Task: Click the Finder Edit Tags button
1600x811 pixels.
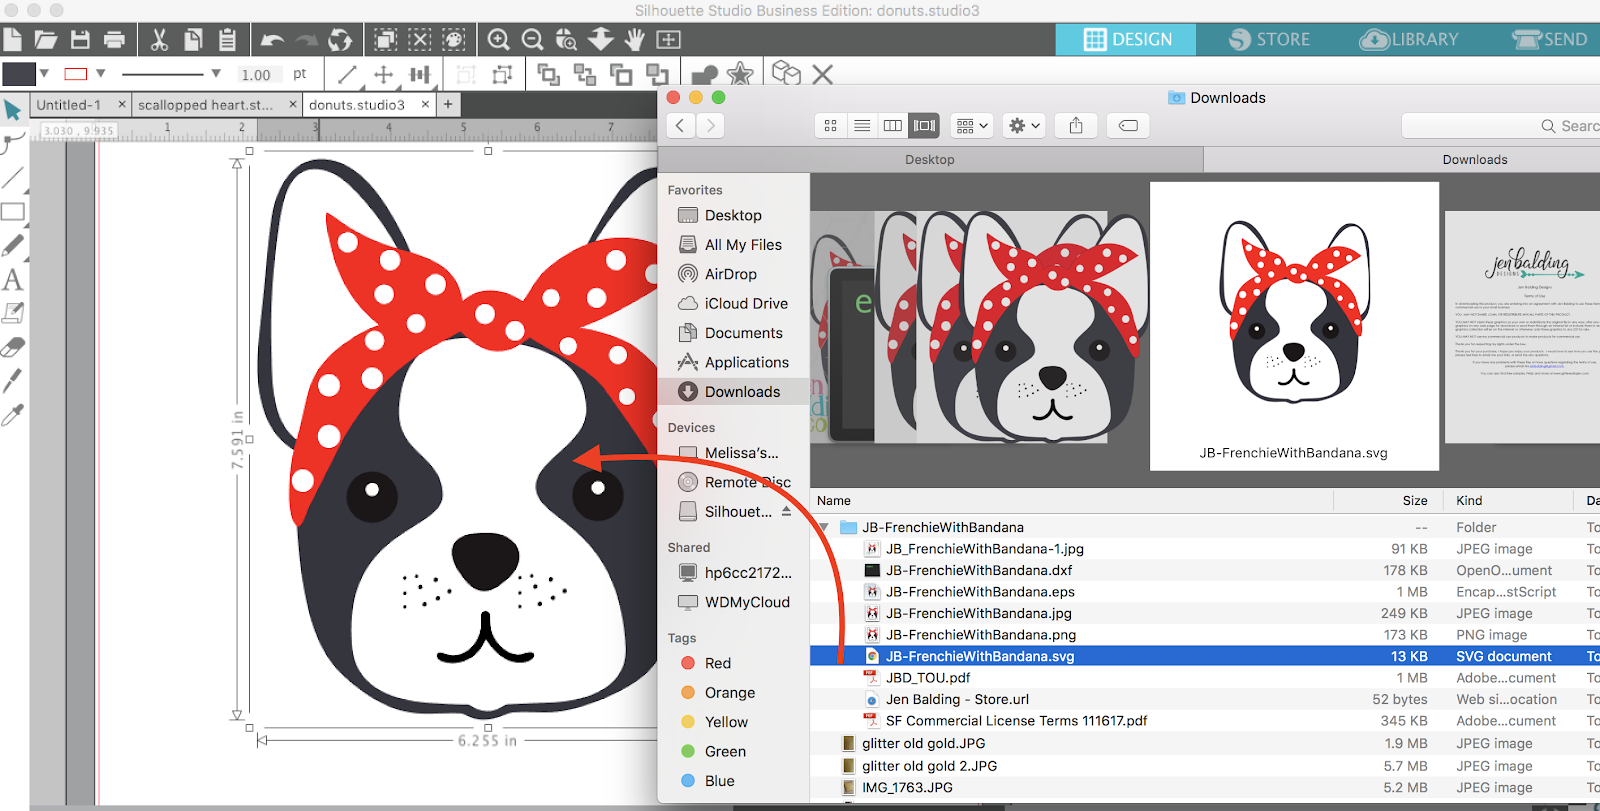Action: (x=1128, y=125)
